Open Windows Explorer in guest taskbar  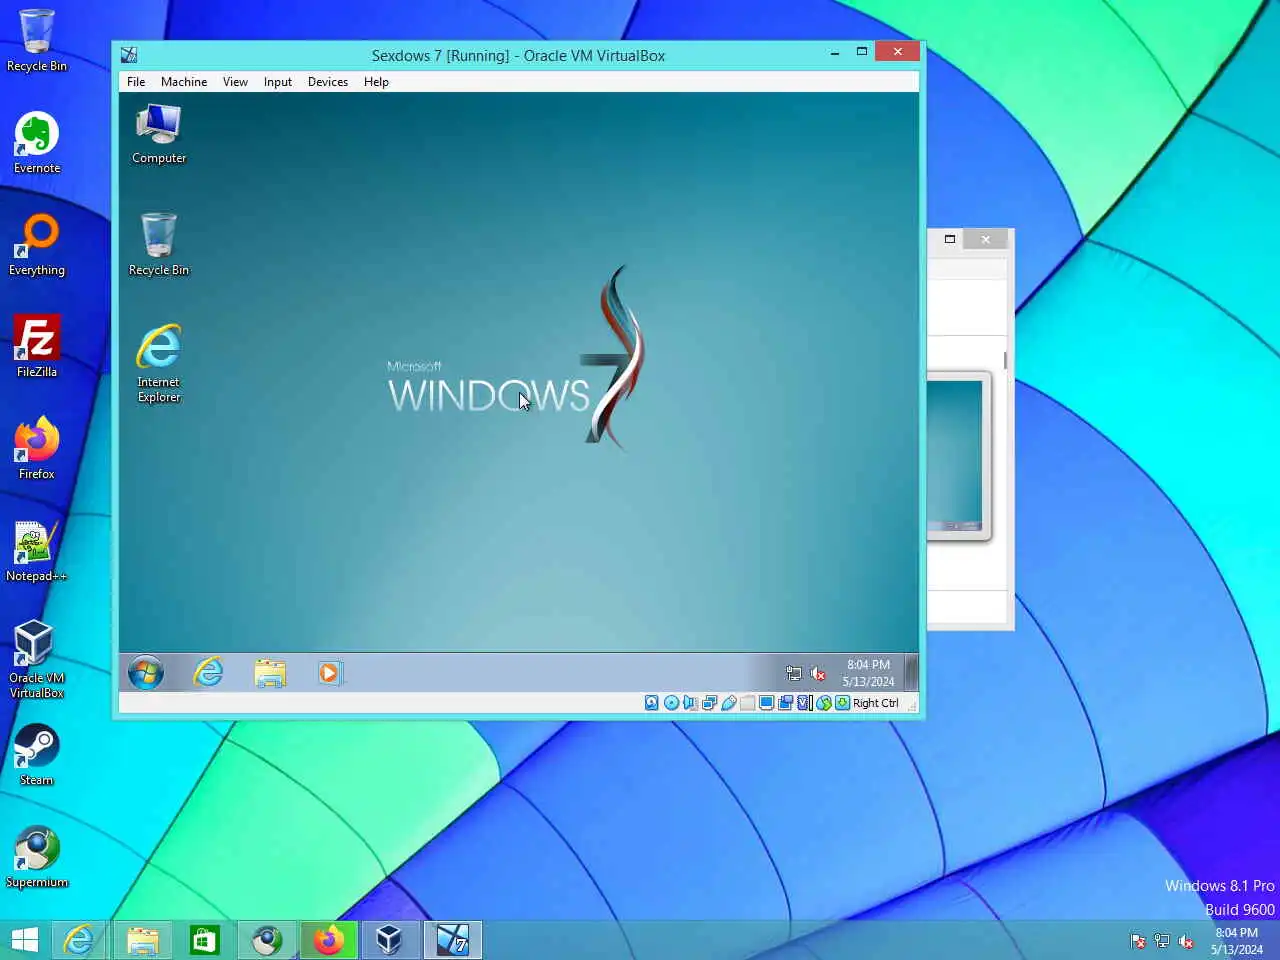[x=270, y=673]
